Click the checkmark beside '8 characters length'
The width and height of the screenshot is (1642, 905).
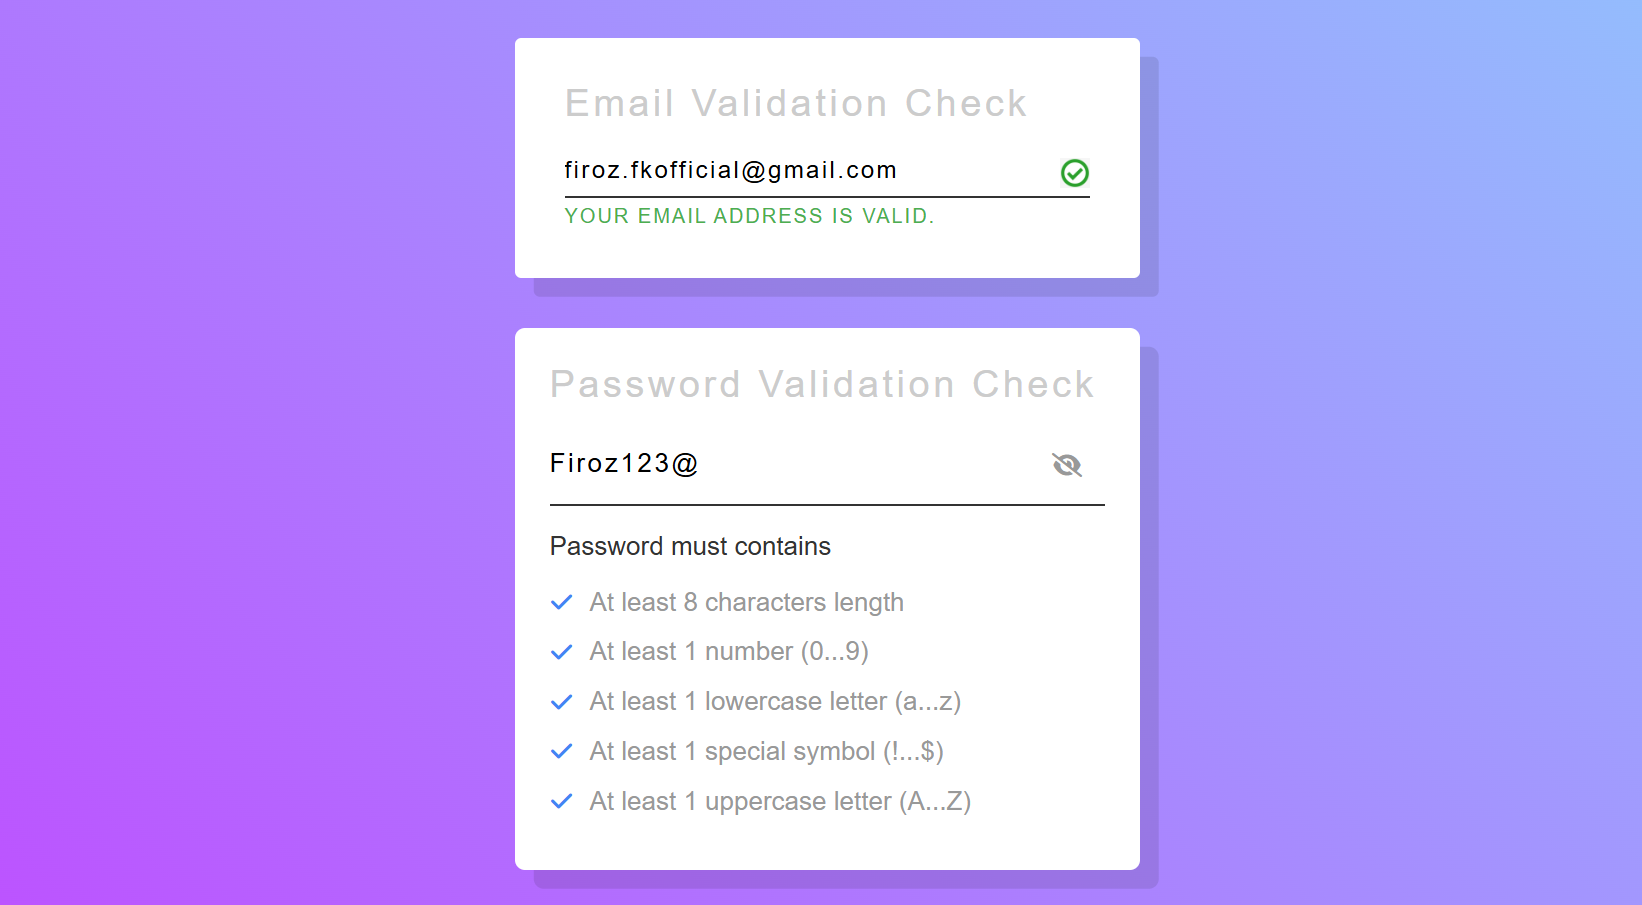[561, 602]
